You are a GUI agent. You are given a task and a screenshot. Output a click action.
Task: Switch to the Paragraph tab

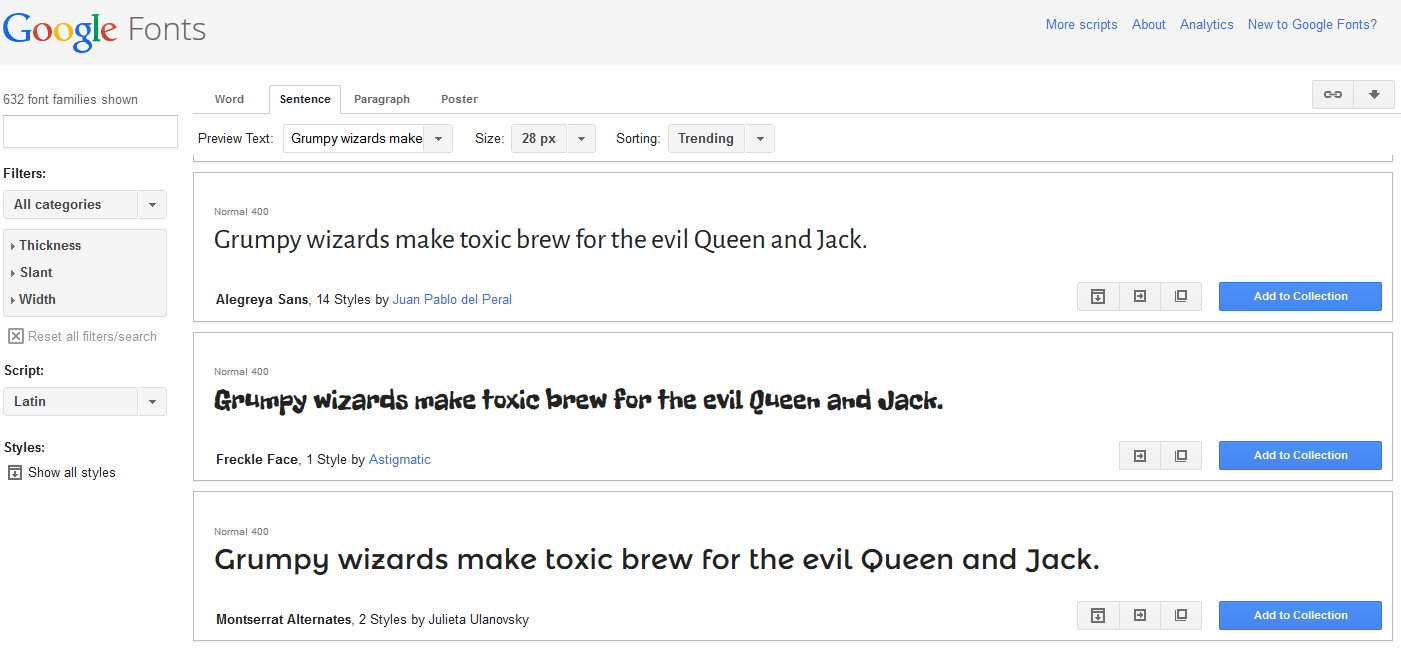[382, 99]
